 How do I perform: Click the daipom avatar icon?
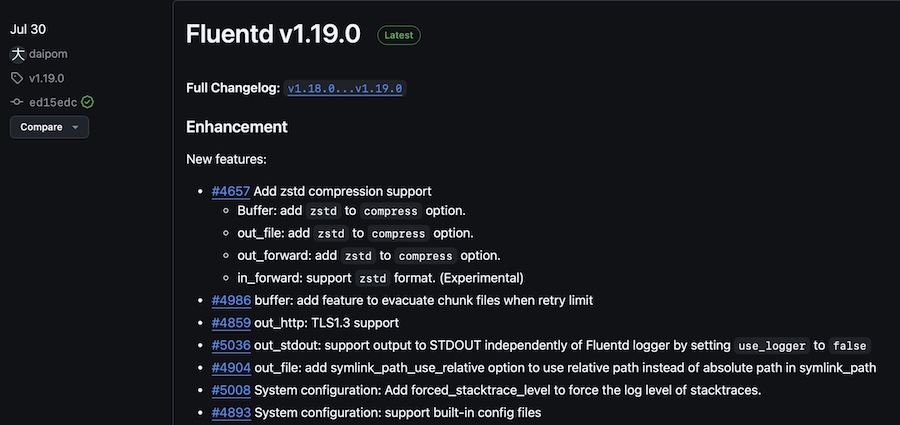pos(18,54)
